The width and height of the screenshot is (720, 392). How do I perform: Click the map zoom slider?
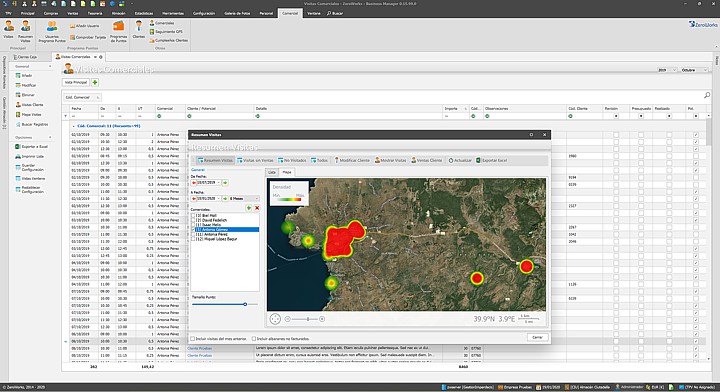(304, 319)
